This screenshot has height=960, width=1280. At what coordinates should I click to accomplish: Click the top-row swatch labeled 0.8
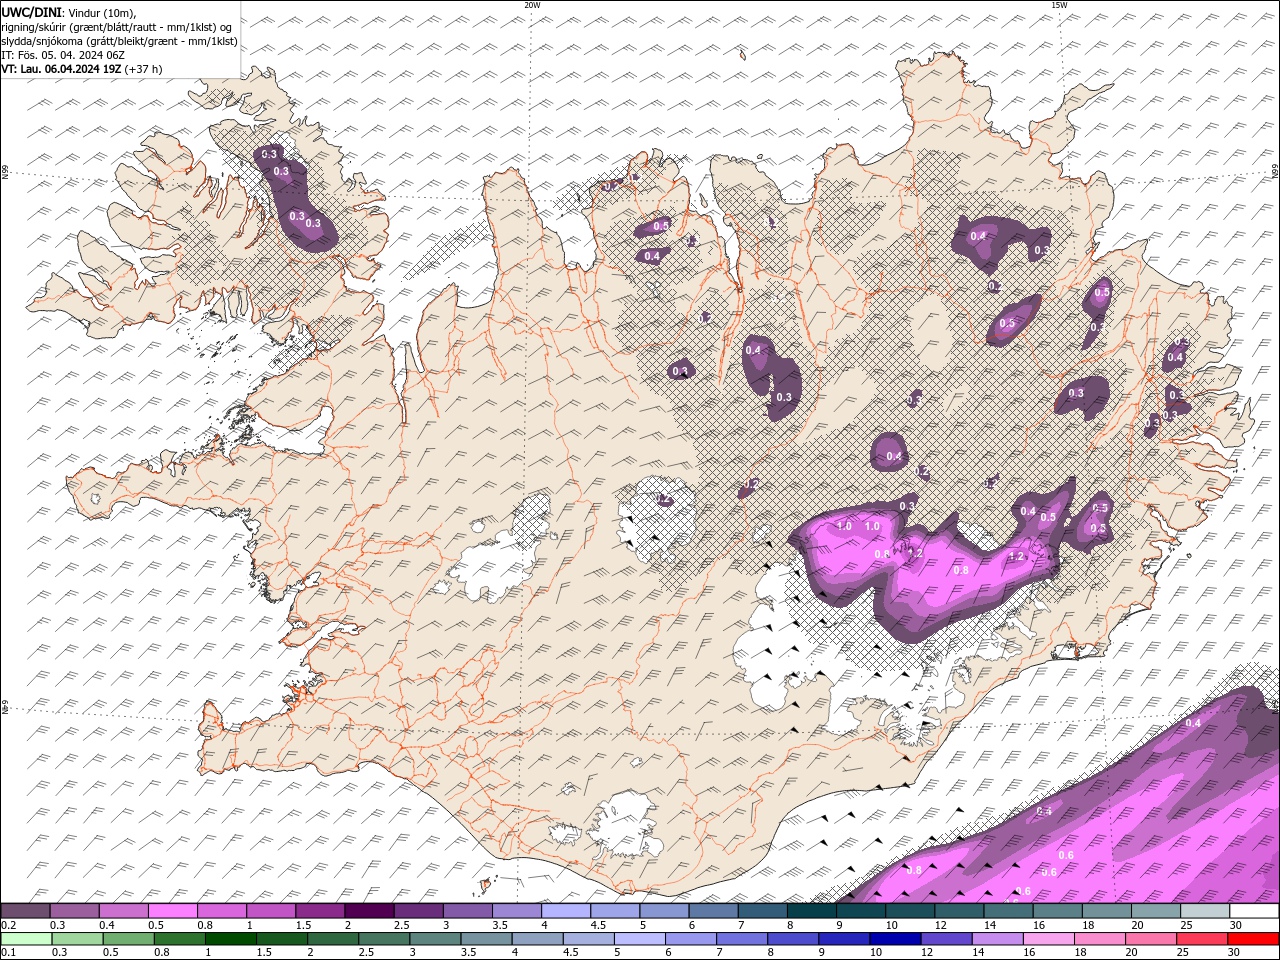tap(221, 911)
